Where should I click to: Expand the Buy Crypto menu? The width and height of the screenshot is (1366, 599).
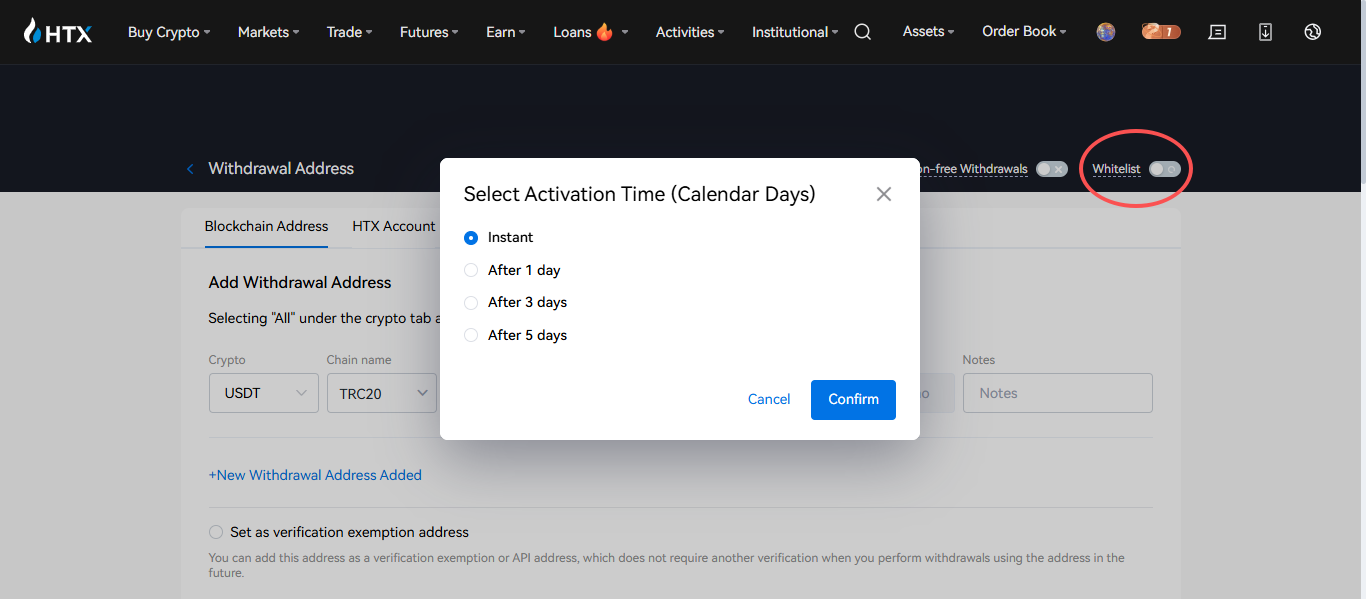[x=168, y=32]
